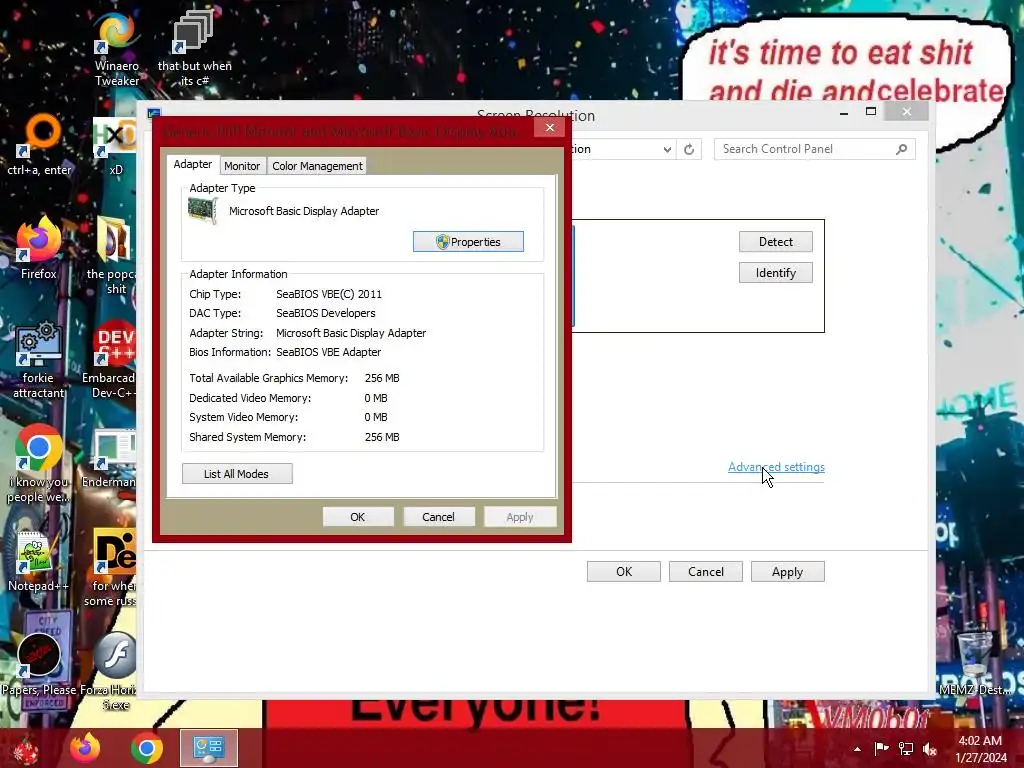Click Cancel in the adapter properties dialog
Image resolution: width=1024 pixels, height=768 pixels.
(438, 517)
